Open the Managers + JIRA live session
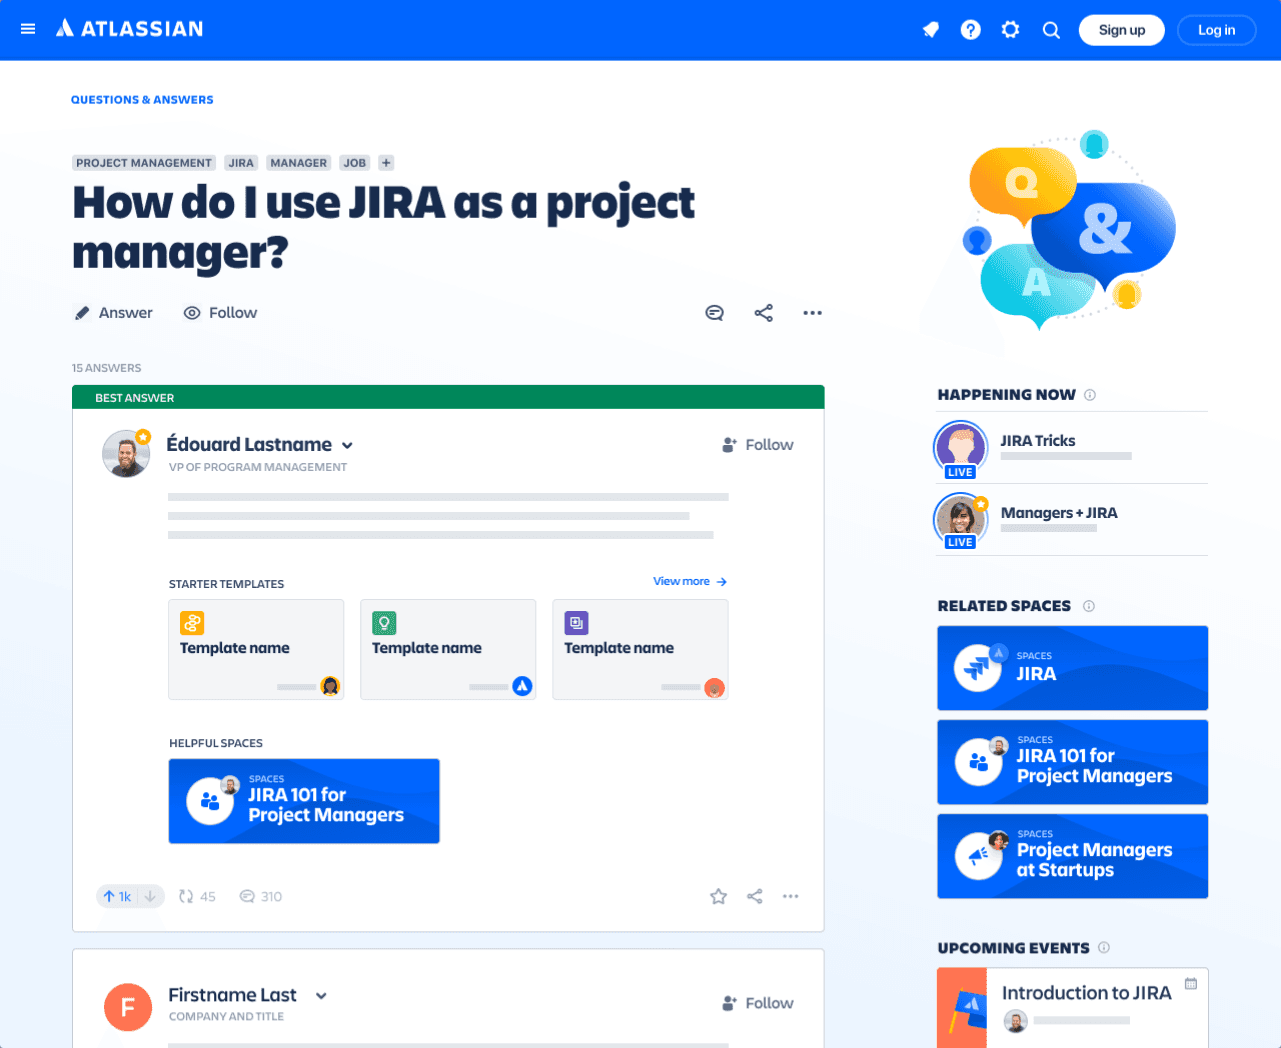Screen dimensions: 1281x1048 pos(1072,520)
